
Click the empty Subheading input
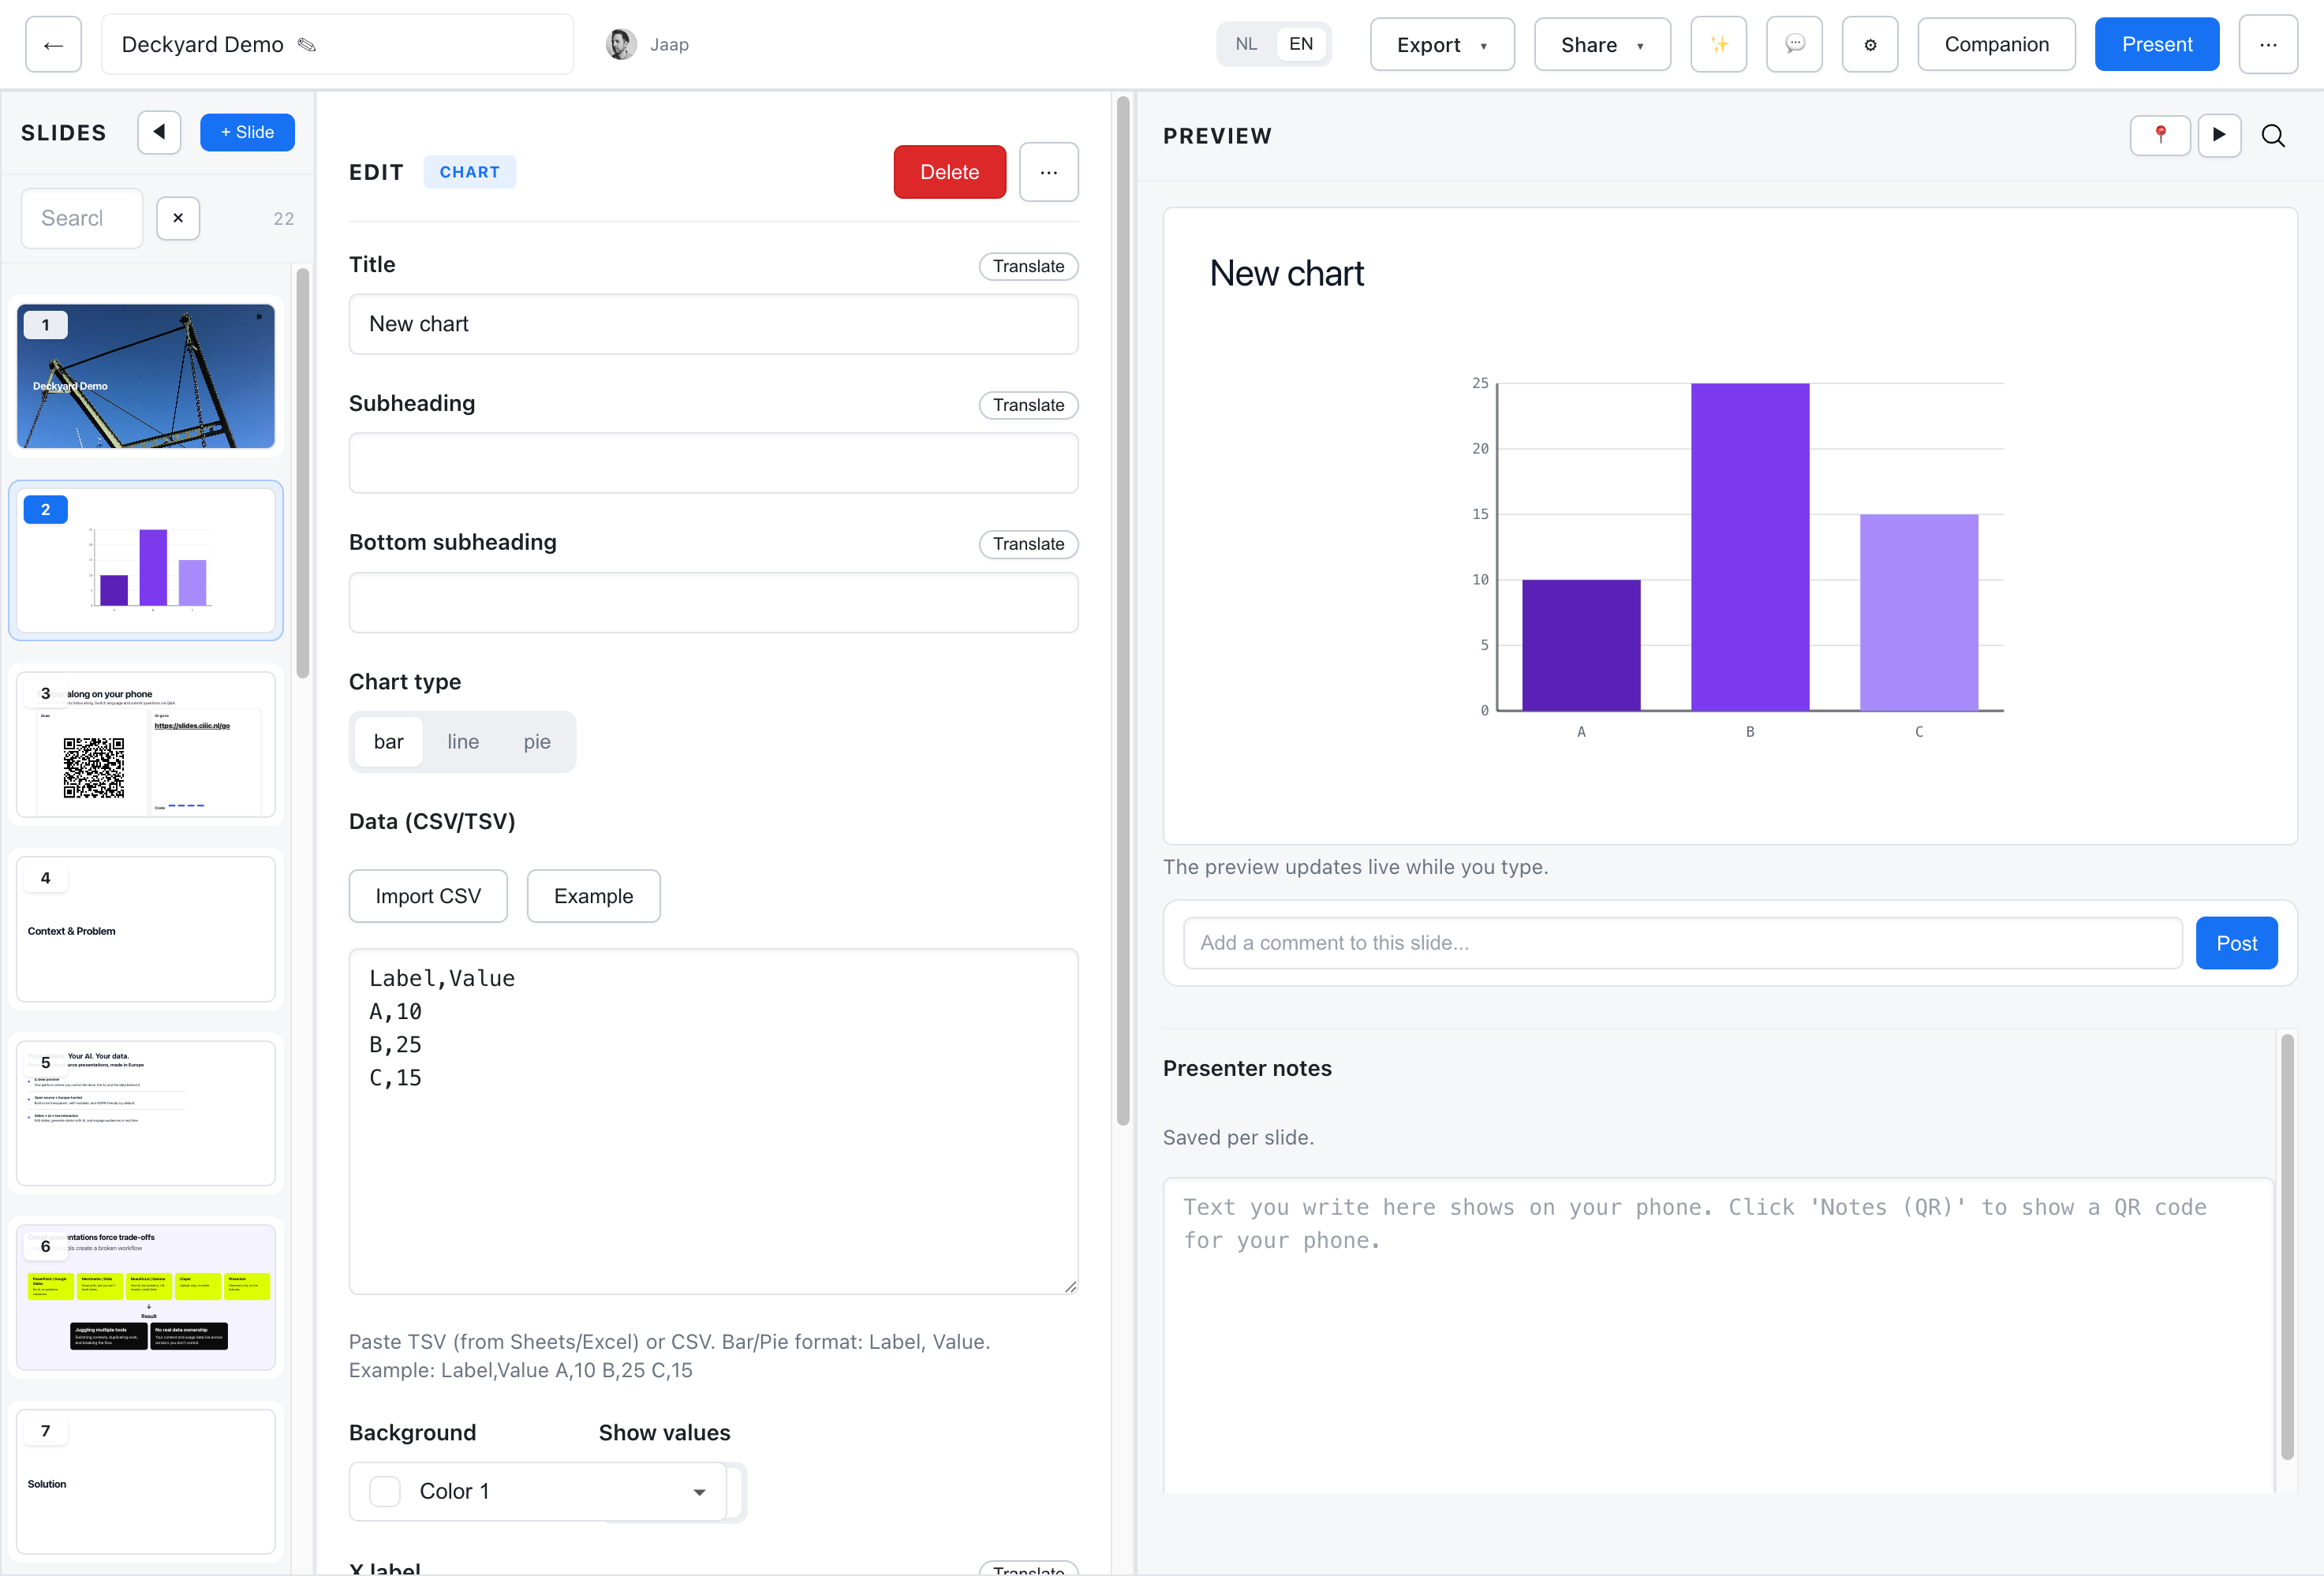(x=713, y=463)
